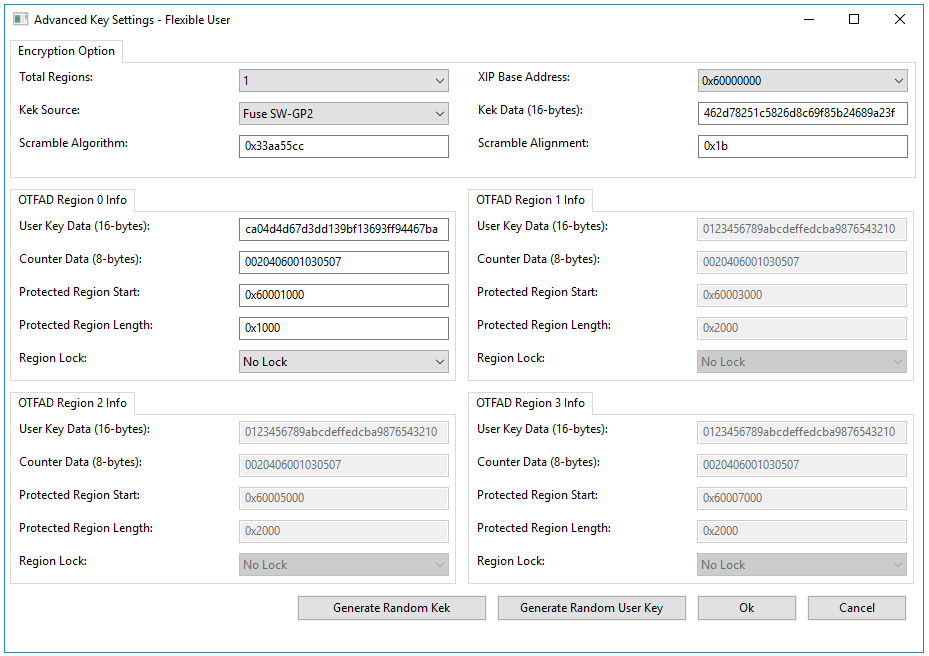
Task: Edit the Region 0 User Key Data field
Action: tap(343, 228)
